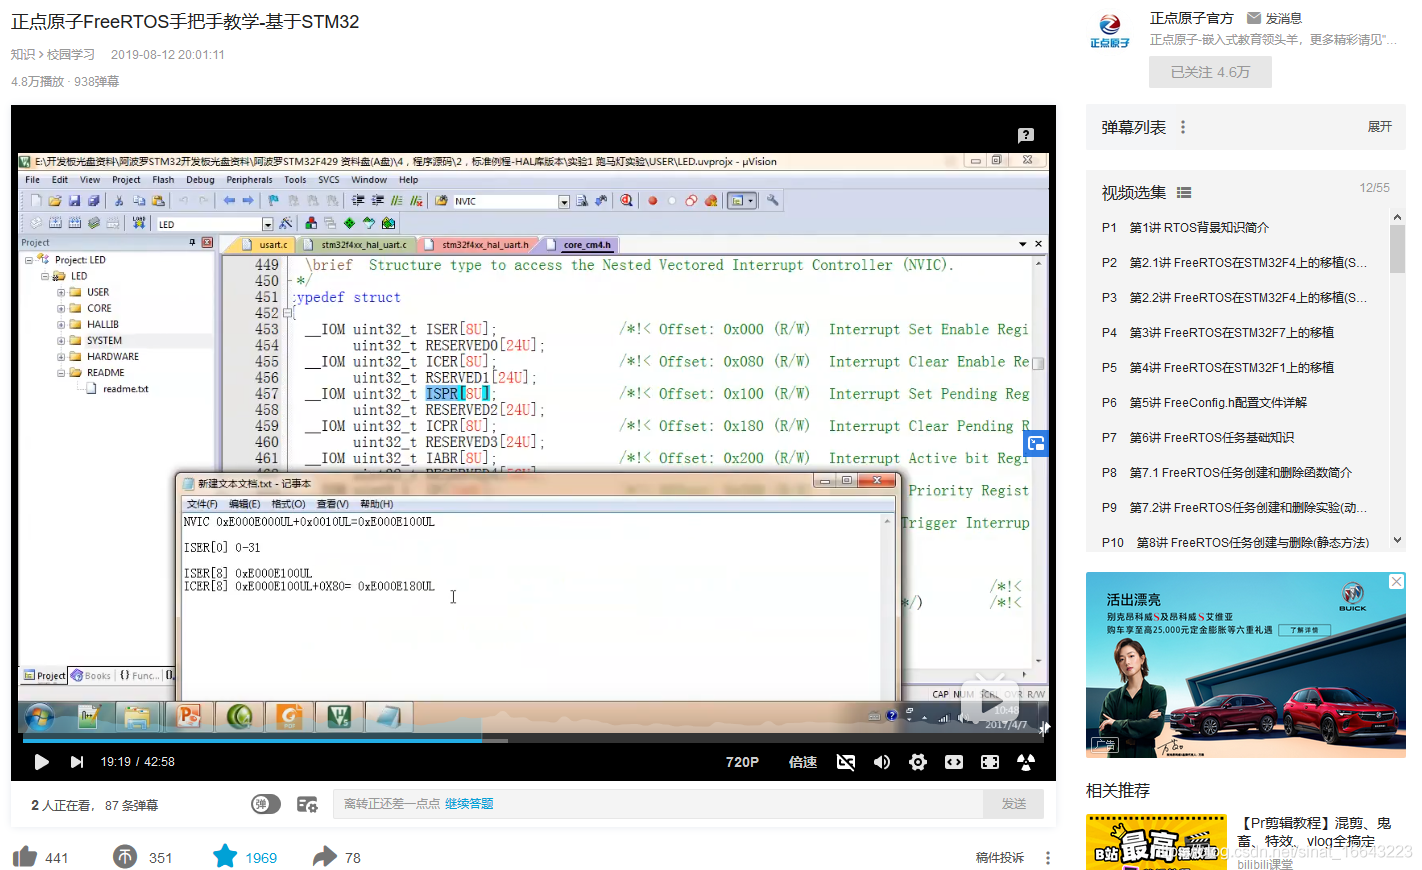This screenshot has height=870, width=1422.
Task: Switch to widescreen theater mode
Action: tap(954, 762)
